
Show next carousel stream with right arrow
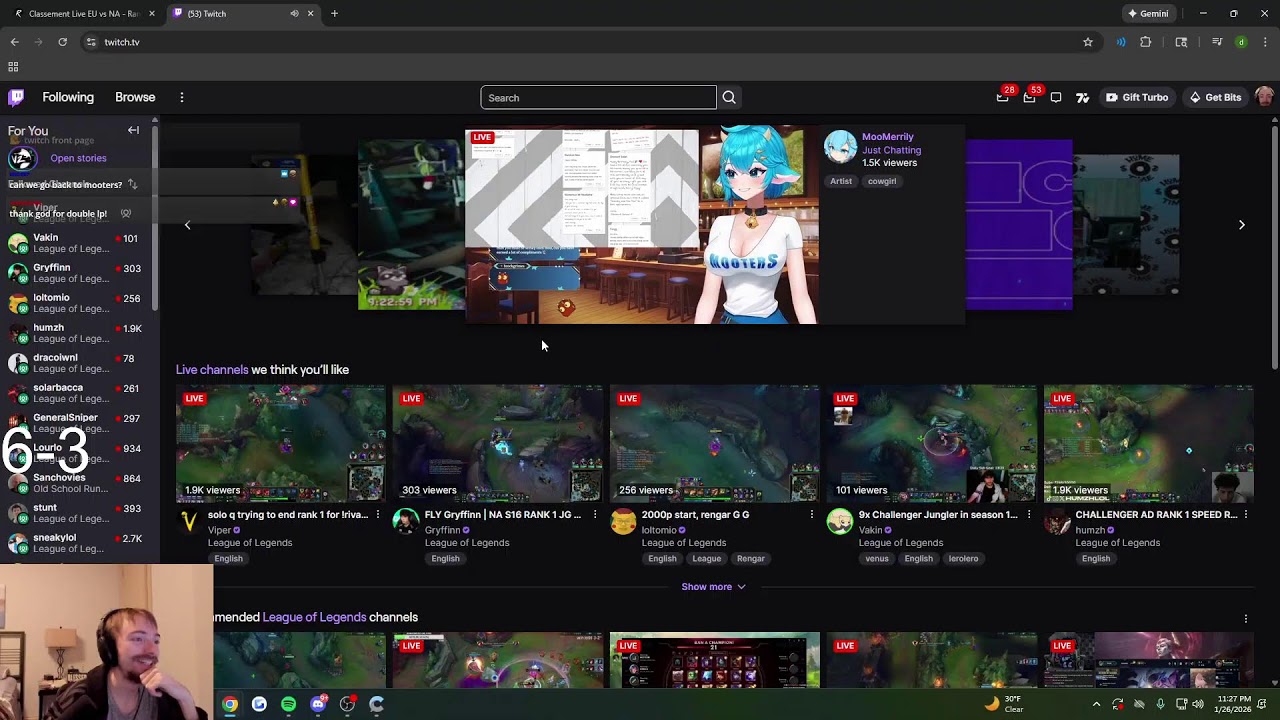click(1242, 225)
